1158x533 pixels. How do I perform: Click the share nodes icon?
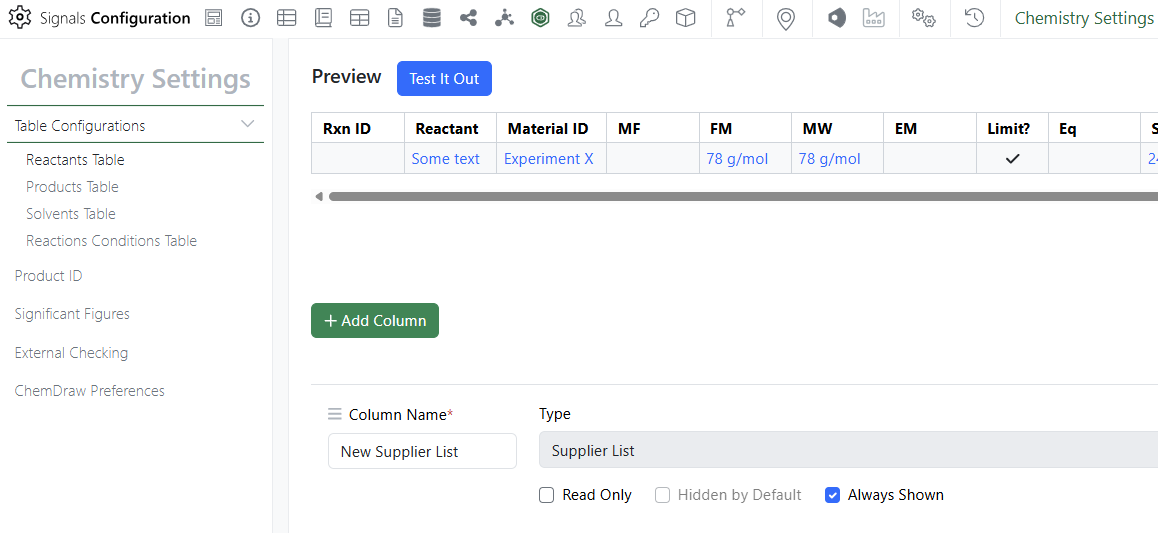(x=468, y=18)
